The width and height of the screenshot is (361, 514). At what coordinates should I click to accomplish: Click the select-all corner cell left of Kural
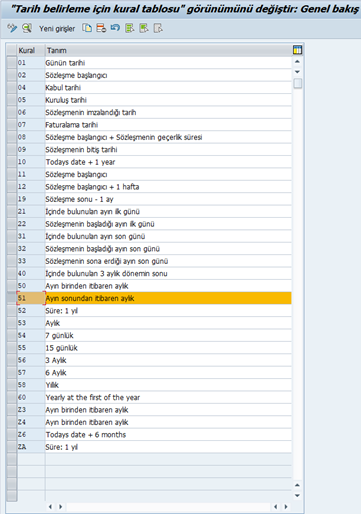tap(12, 50)
